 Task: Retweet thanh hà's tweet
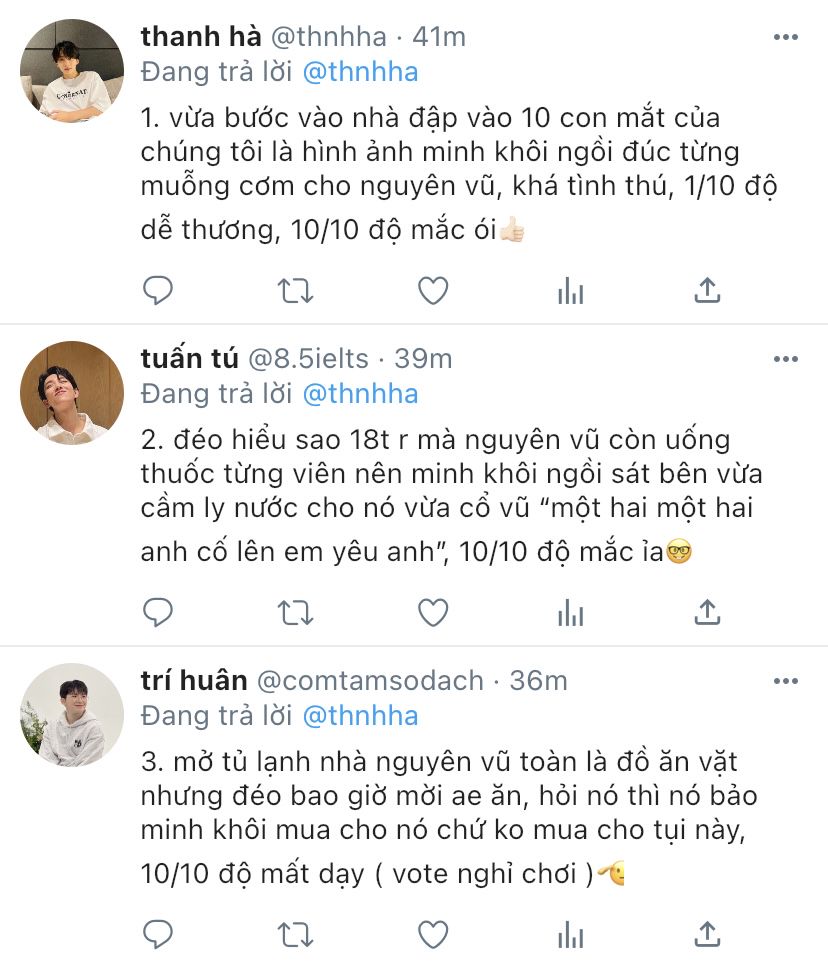pyautogui.click(x=294, y=290)
